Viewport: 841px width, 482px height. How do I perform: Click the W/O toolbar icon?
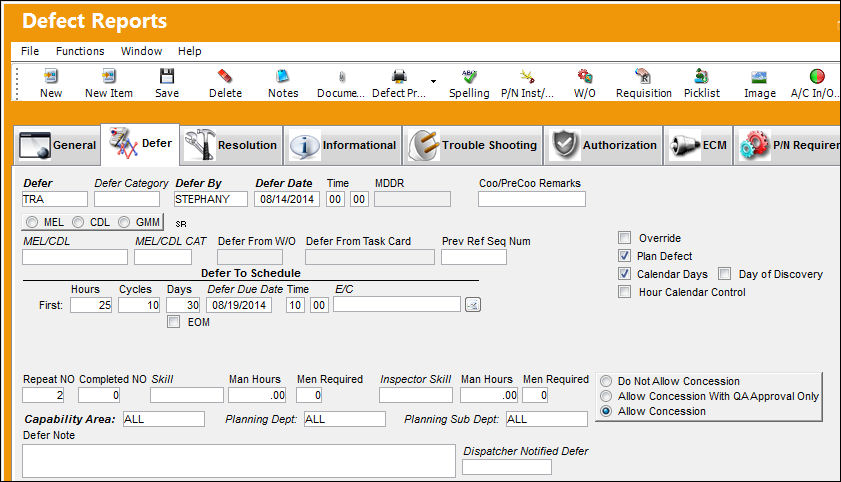[x=585, y=76]
